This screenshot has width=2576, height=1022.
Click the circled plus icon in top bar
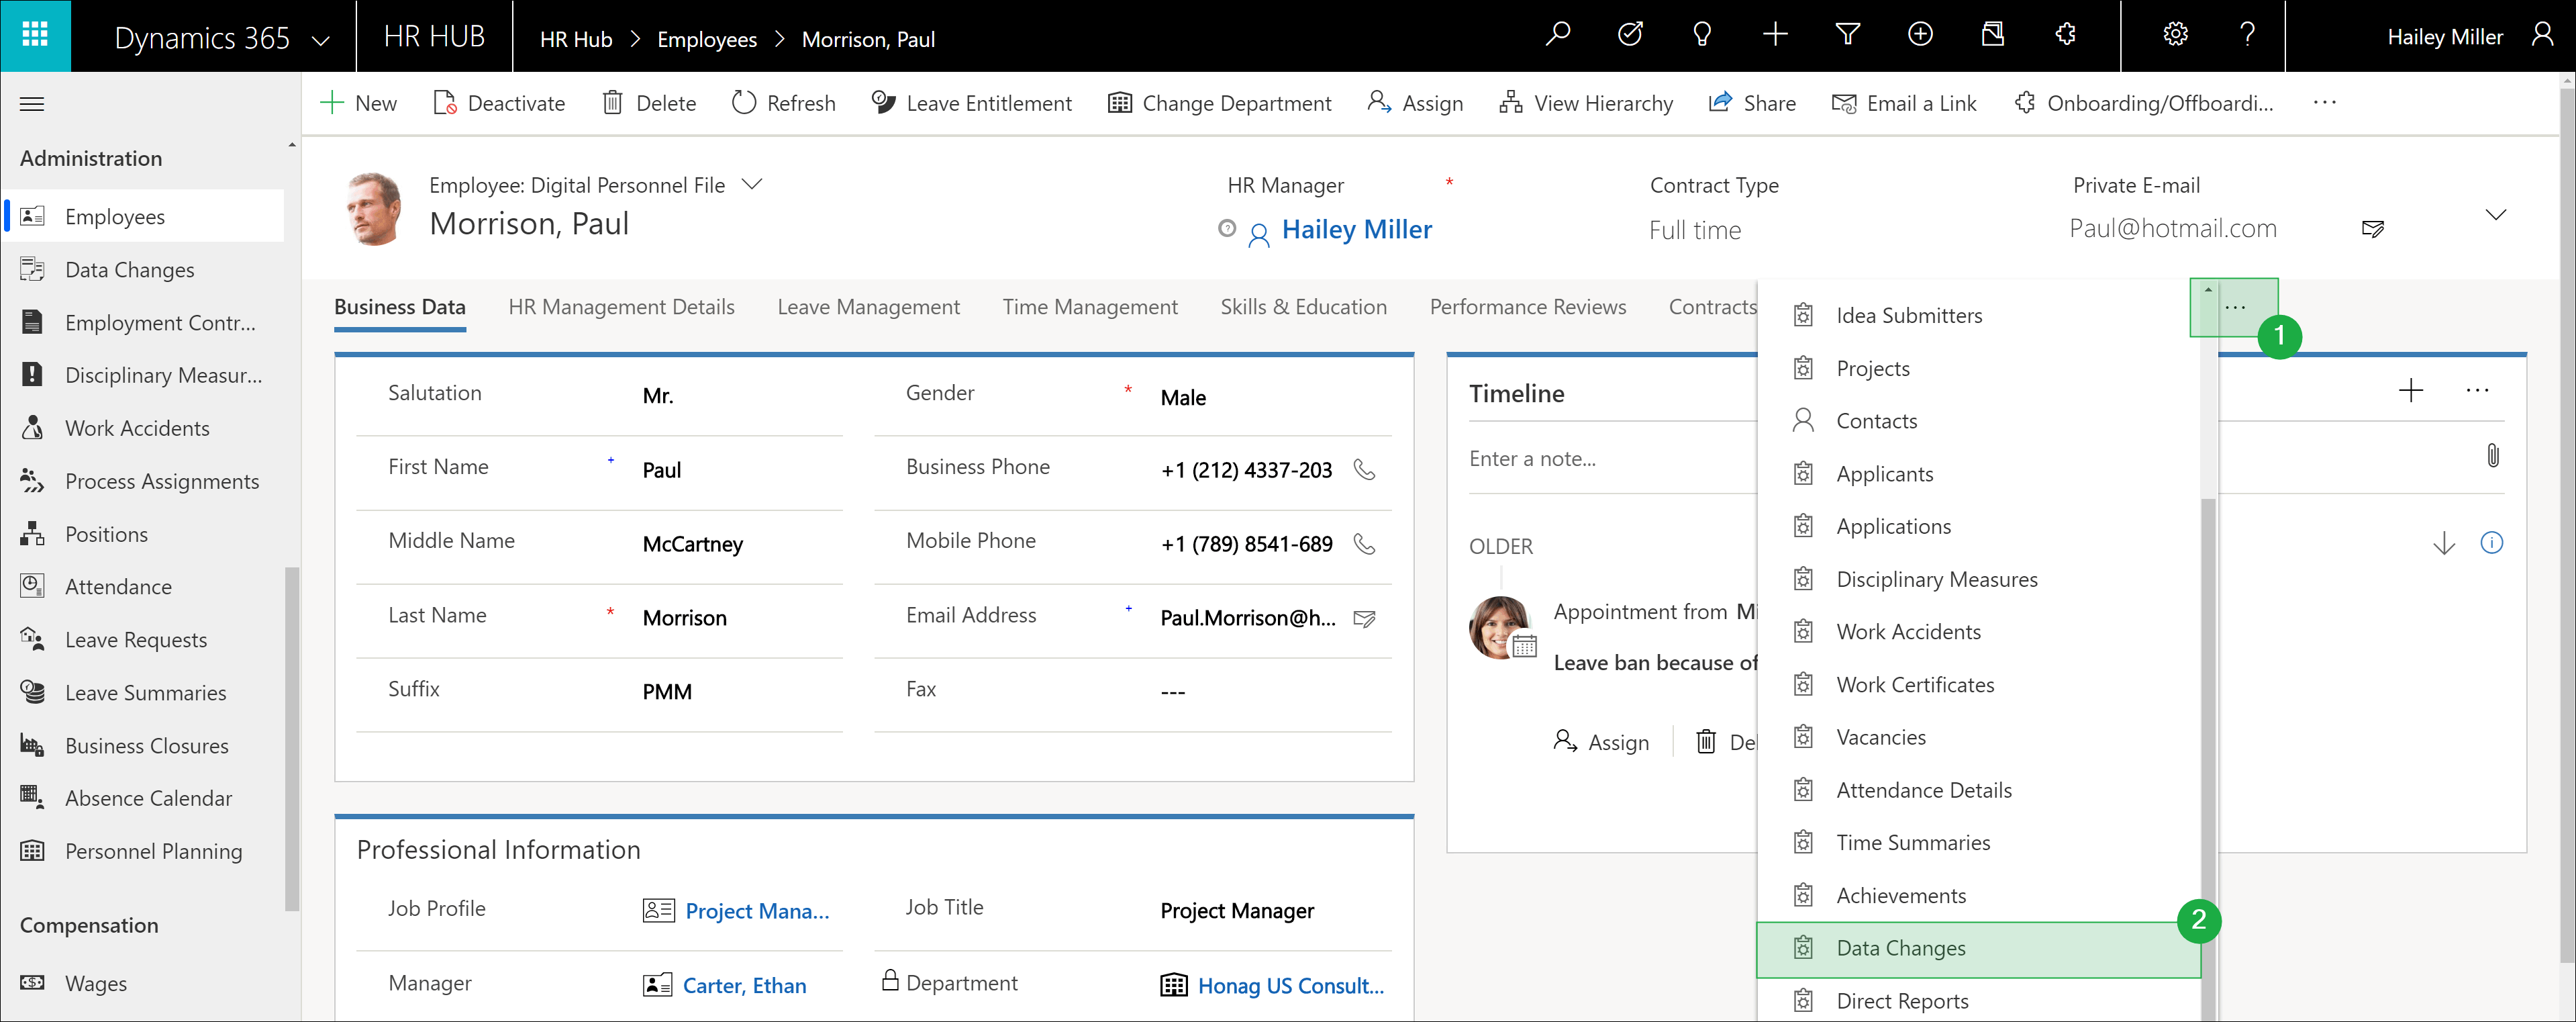tap(1920, 35)
